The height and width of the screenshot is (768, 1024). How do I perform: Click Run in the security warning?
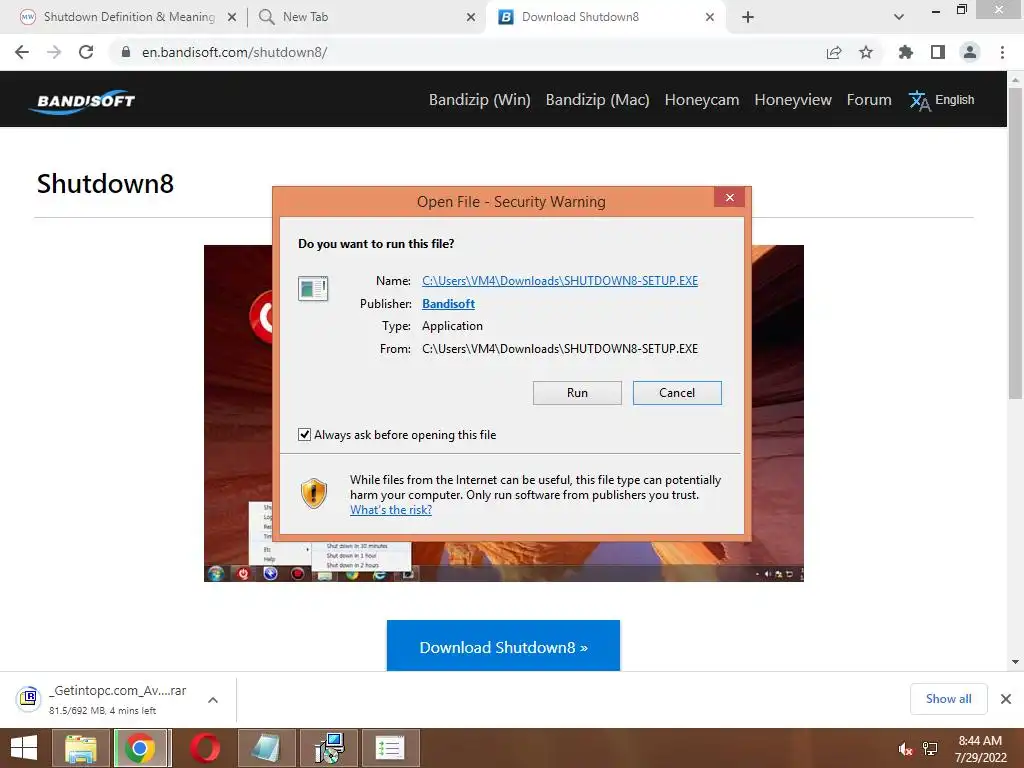pos(577,392)
